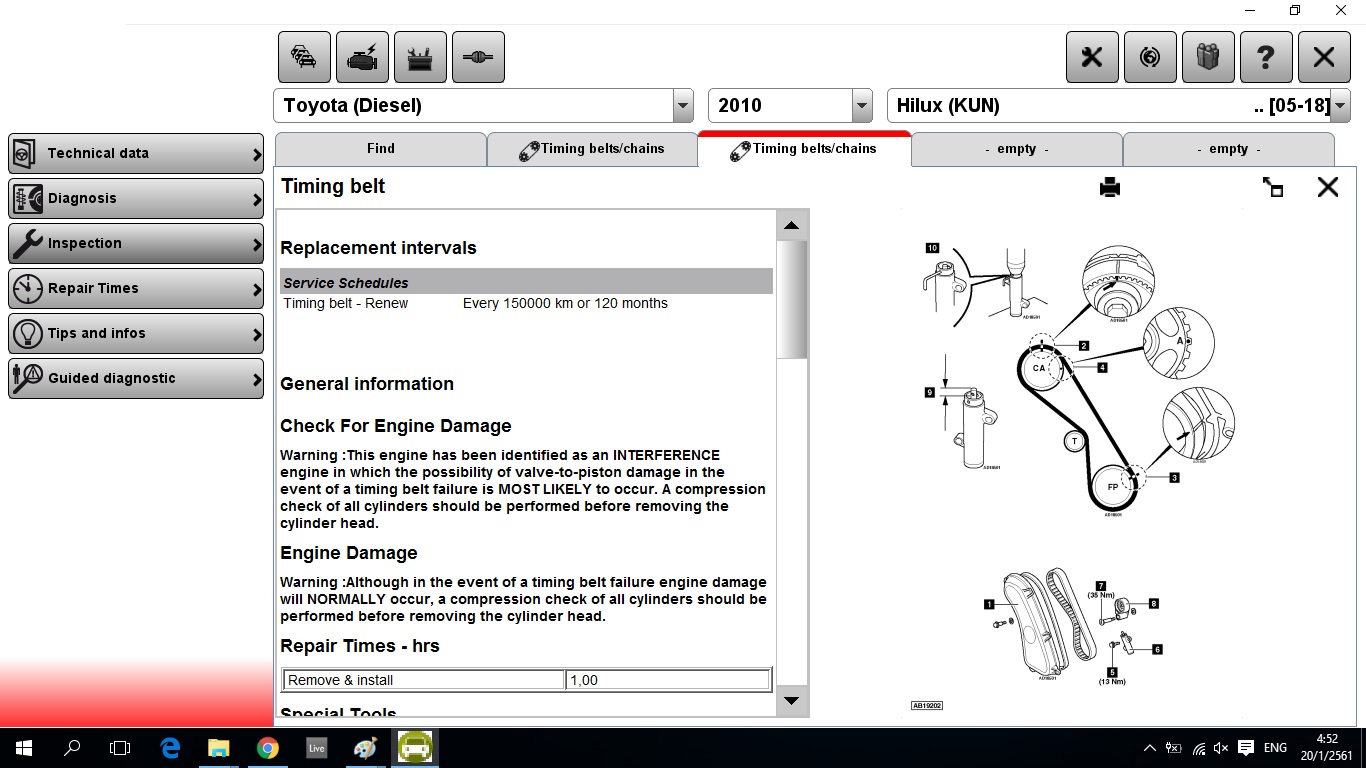Screen dimensions: 1366x768
Task: Click the 'Remove & install' table cell
Action: [424, 680]
